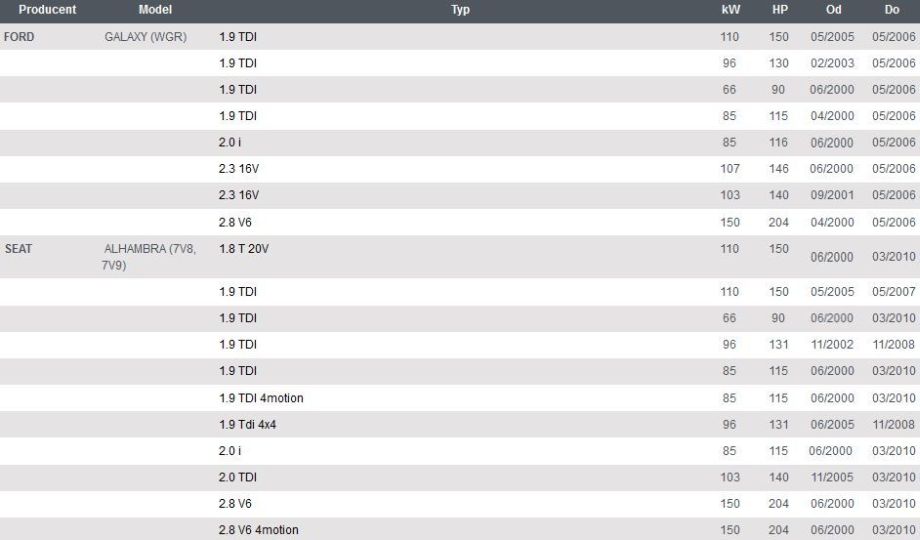Select the Ford 2.8 V6 row

(460, 222)
